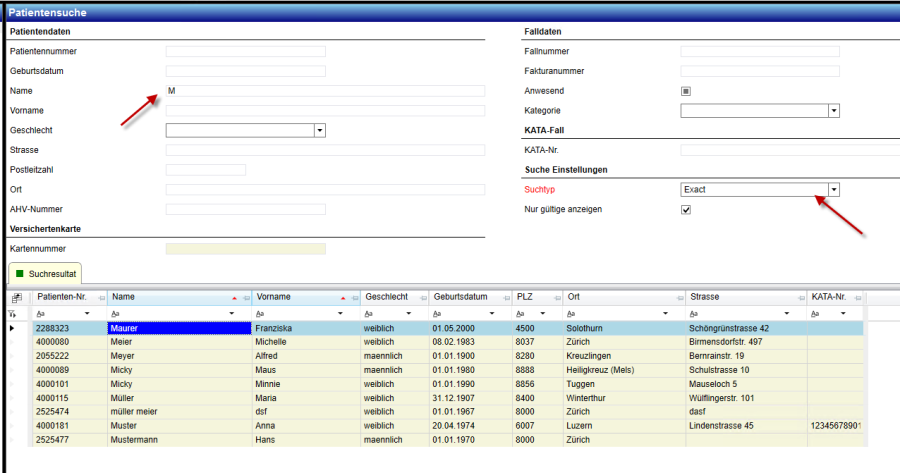Click pin icon on Name column header
900x473 pixels.
245,297
